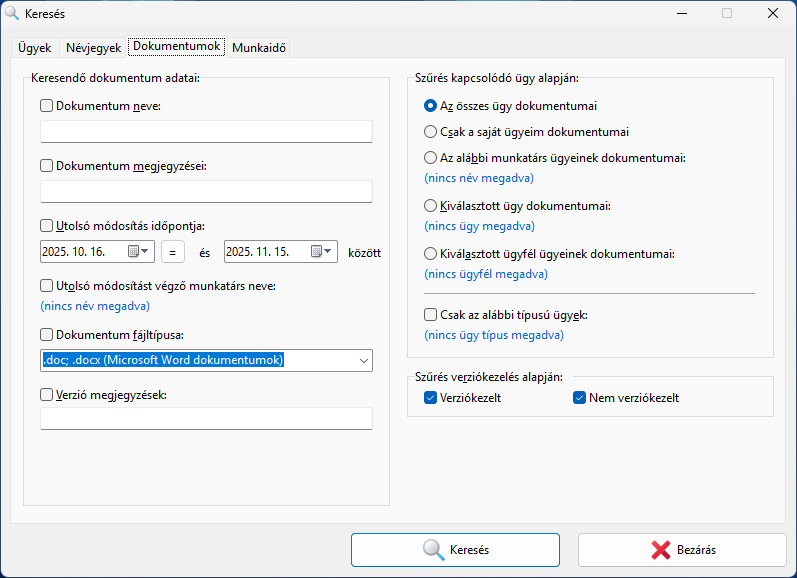This screenshot has height=578, width=797.
Task: Enable Utolsó módosítás időpontja checkbox
Action: coord(47,226)
